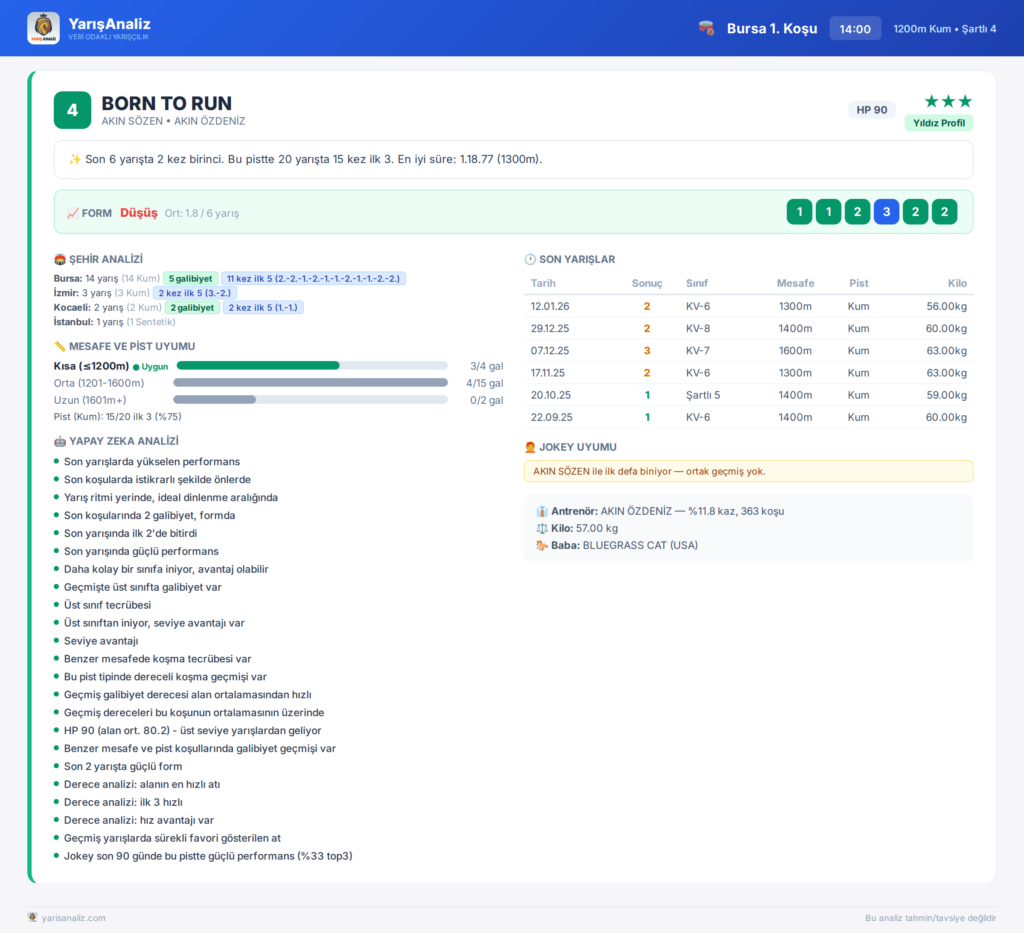Viewport: 1024px width, 933px height.
Task: Click the 14:00 race time badge
Action: (855, 29)
